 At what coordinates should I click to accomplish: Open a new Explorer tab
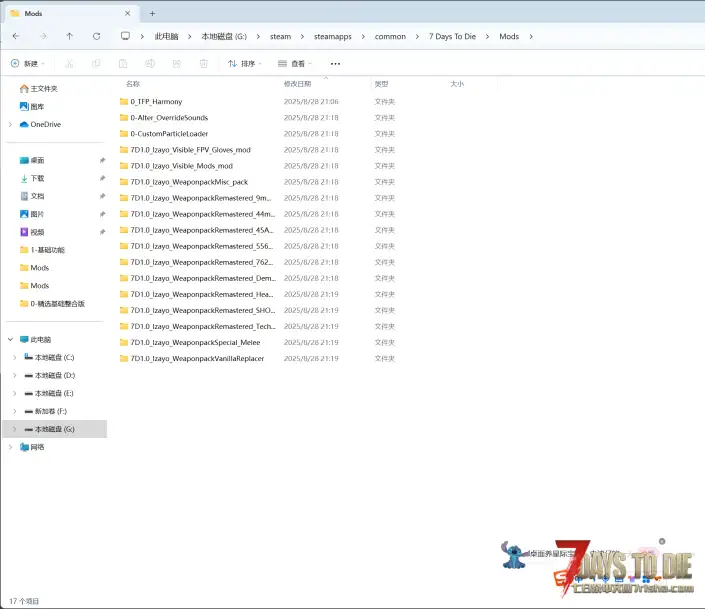[152, 13]
